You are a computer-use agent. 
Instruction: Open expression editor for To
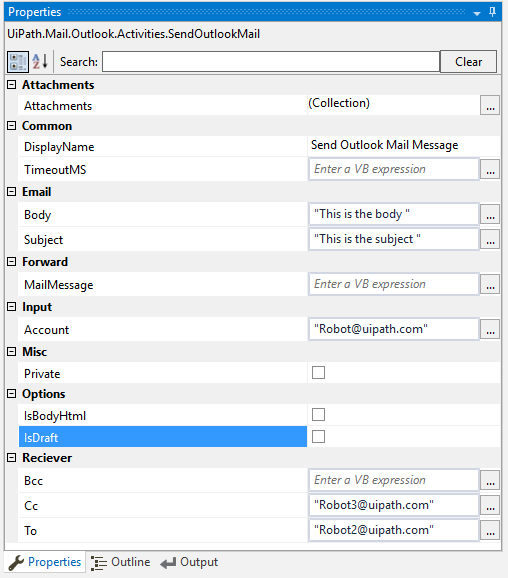pos(490,530)
